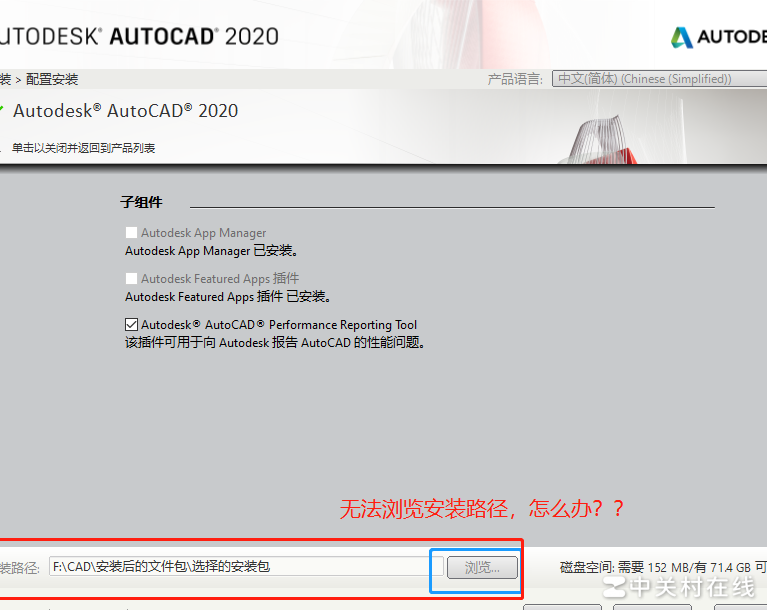
Task: Click the 产品语言 label
Action: [x=515, y=79]
